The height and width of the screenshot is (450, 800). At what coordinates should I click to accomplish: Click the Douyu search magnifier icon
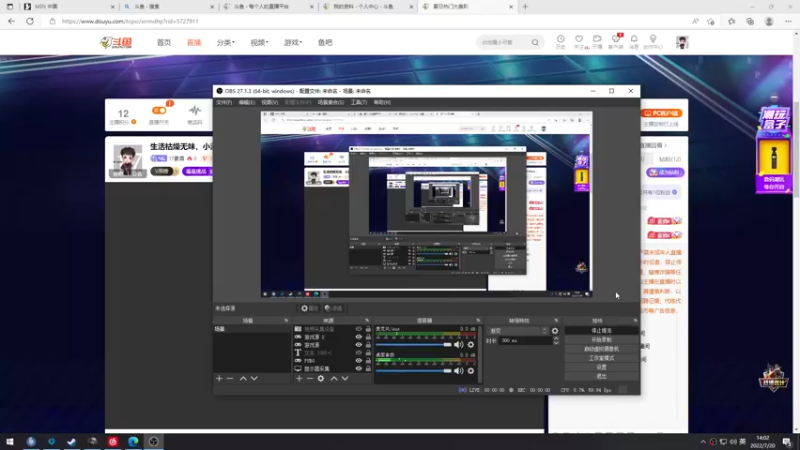(x=535, y=42)
